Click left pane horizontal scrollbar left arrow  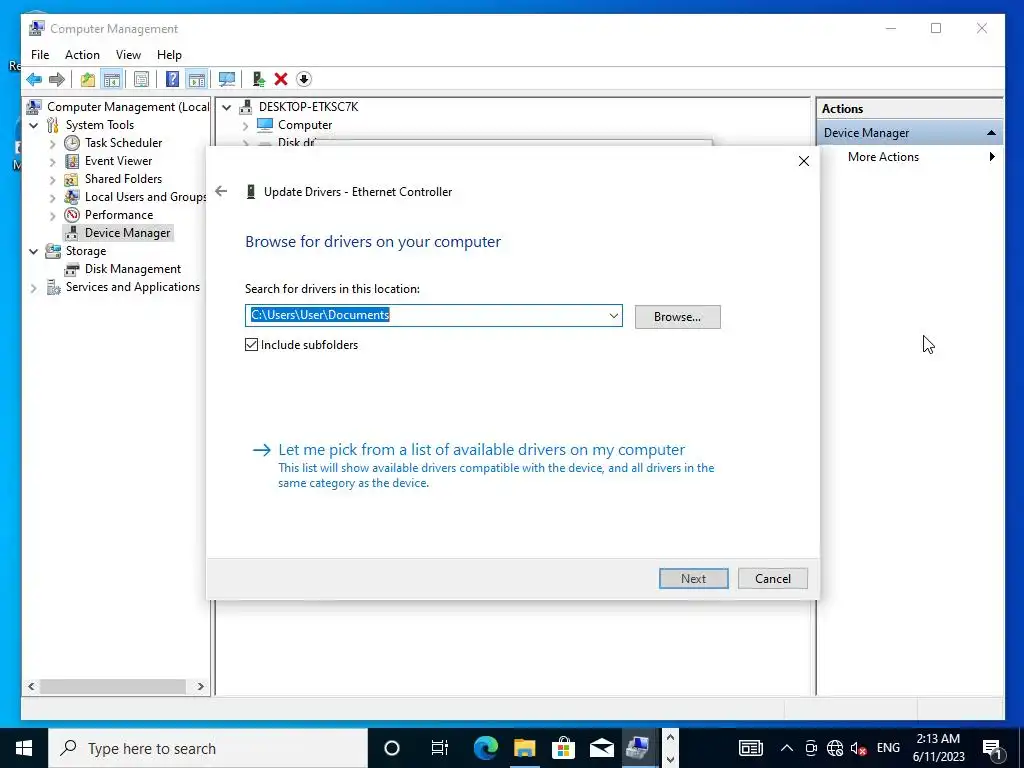pyautogui.click(x=31, y=686)
